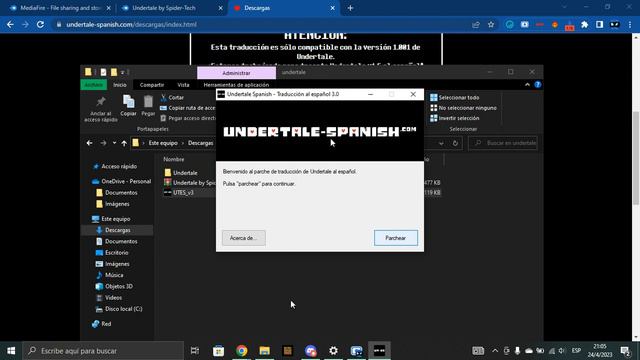640x360 pixels.
Task: Click Pegar acceso directo
Action: pos(188,118)
